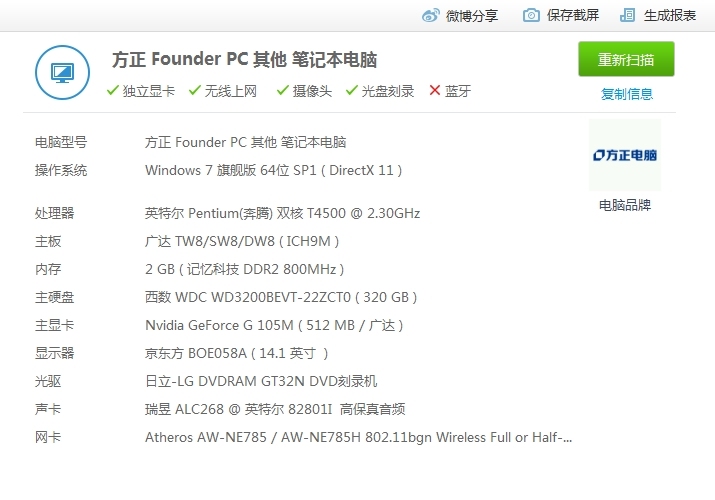This screenshot has height=500, width=715.
Task: Click the 瑞昱 ALC268 sound card value
Action: click(x=275, y=409)
